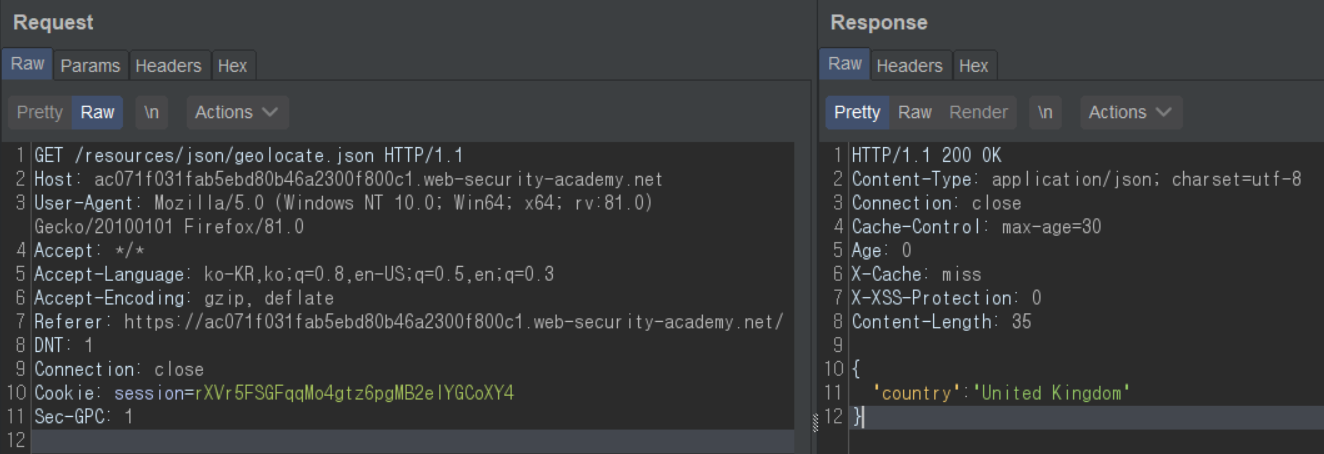The width and height of the screenshot is (1324, 454).
Task: Switch to the request Headers tab
Action: (x=168, y=65)
